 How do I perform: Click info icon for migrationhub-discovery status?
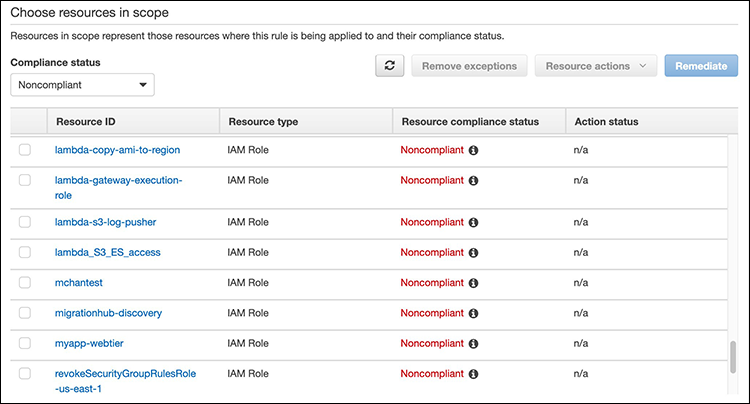pyautogui.click(x=473, y=313)
